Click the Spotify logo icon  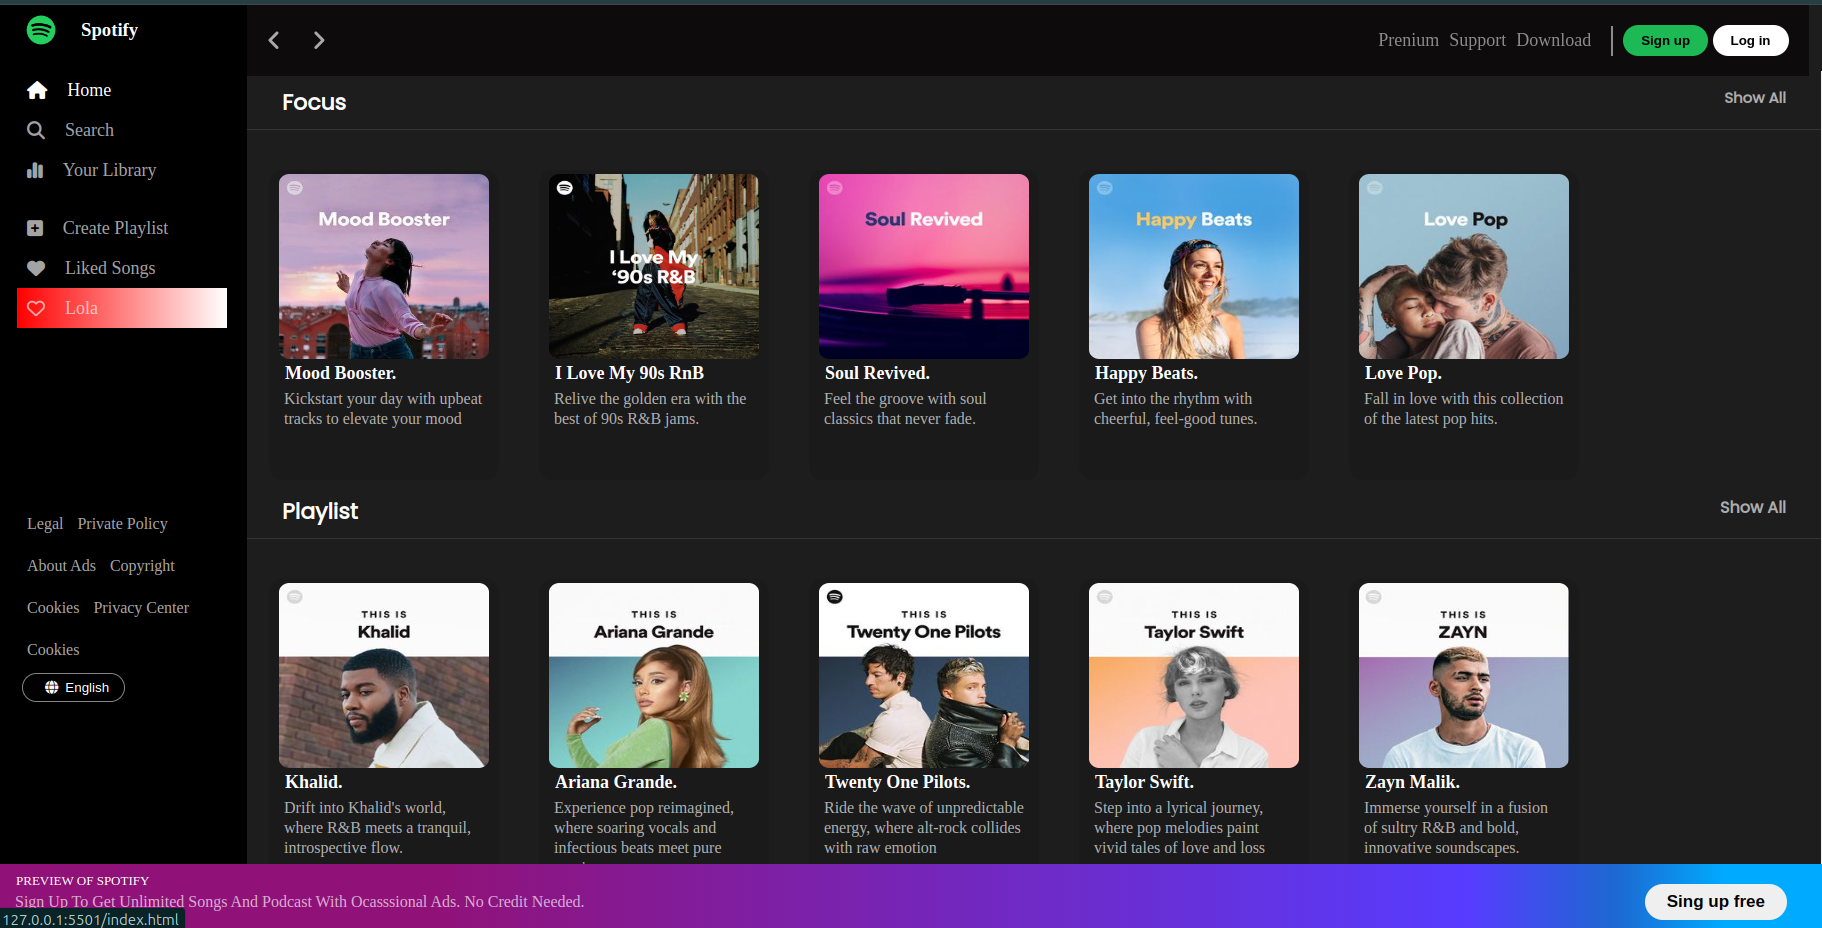41,30
